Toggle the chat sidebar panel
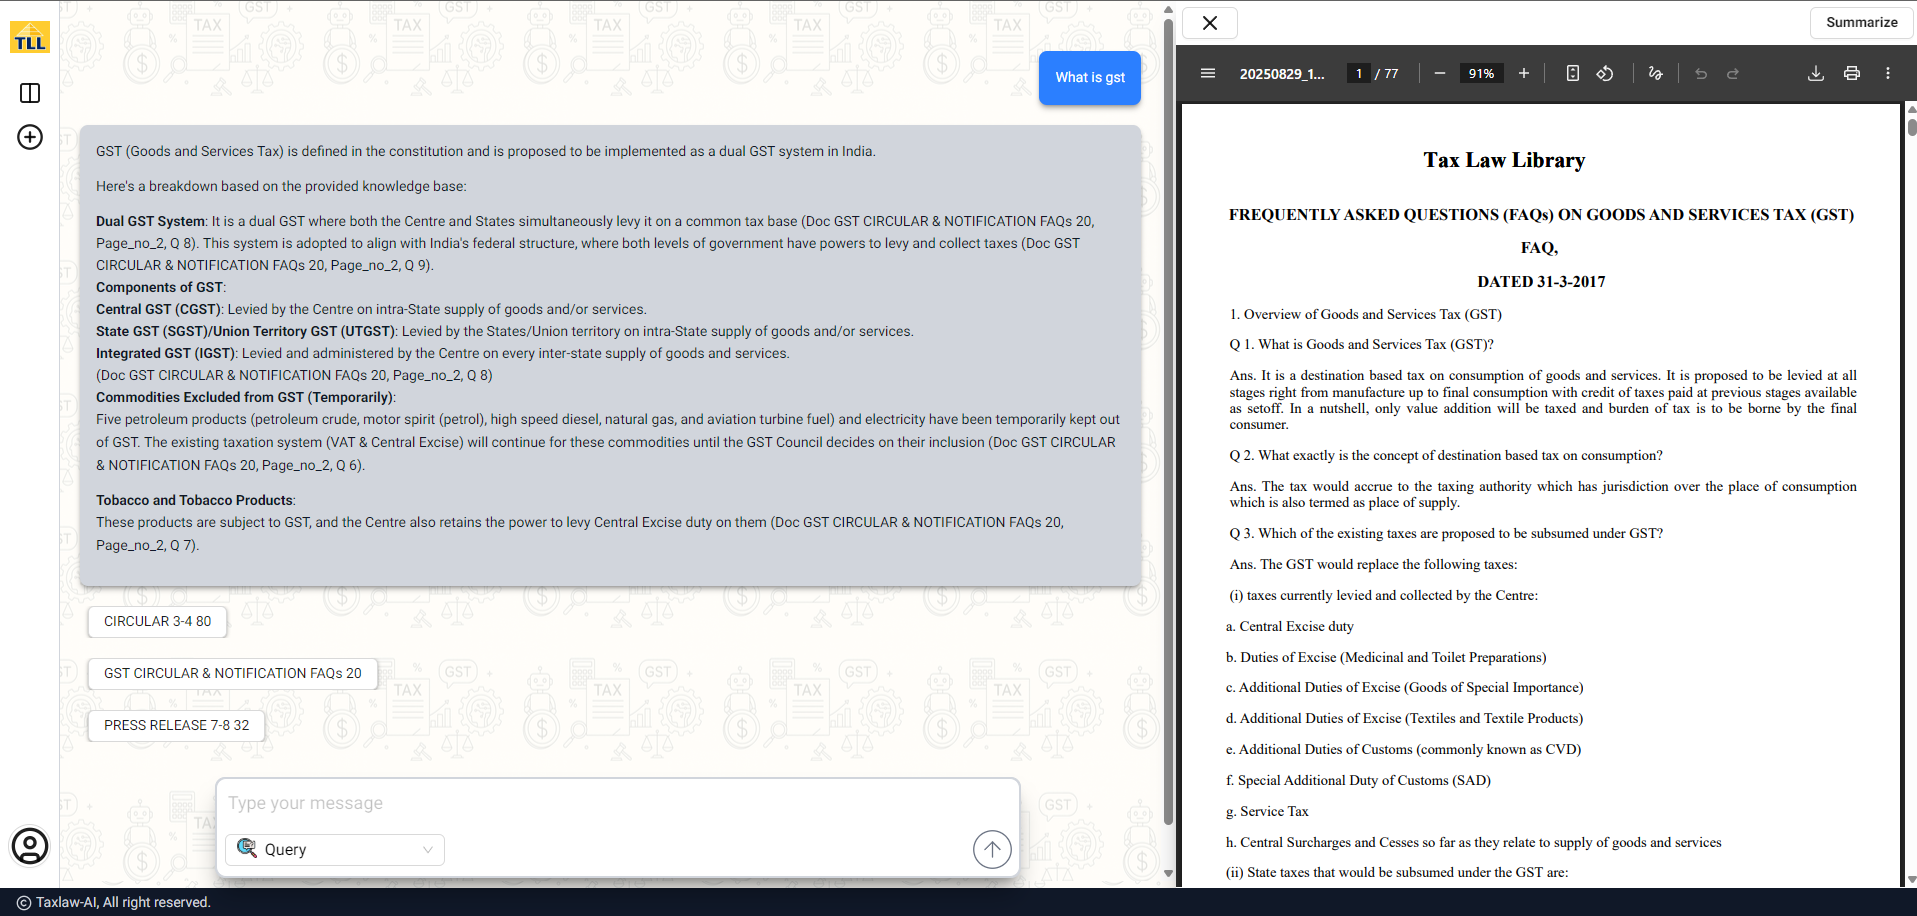The width and height of the screenshot is (1917, 916). [x=30, y=93]
